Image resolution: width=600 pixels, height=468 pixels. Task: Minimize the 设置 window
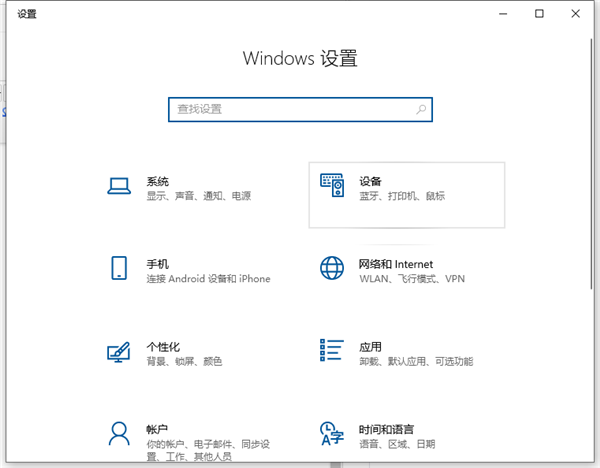(503, 14)
